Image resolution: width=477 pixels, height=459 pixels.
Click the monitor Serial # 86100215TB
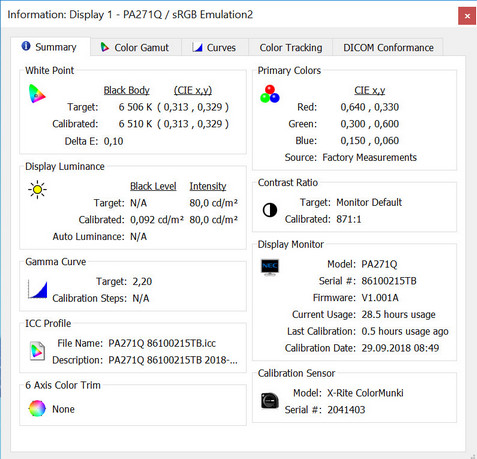(389, 281)
